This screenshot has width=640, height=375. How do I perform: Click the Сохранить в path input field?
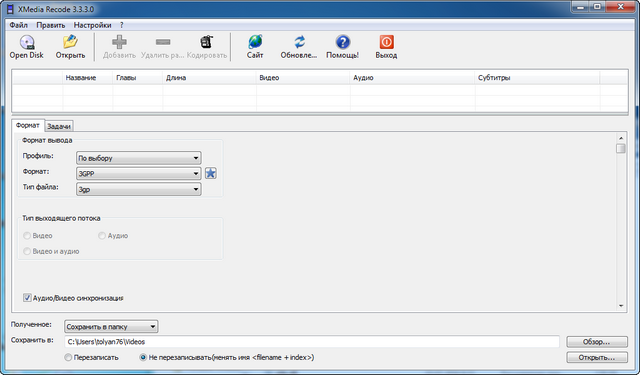[x=312, y=342]
